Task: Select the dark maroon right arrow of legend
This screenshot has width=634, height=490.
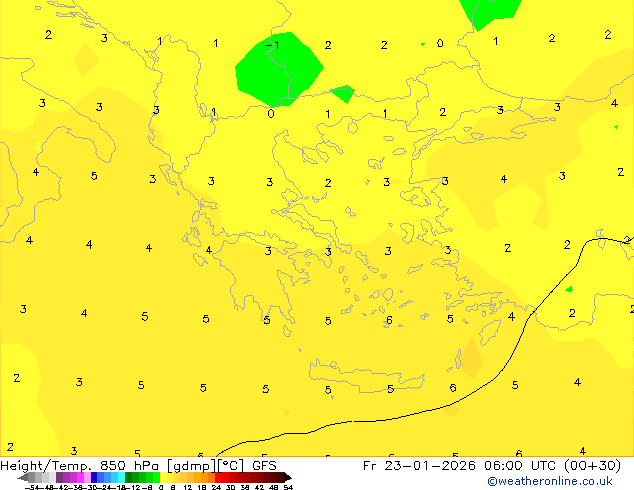Action: click(x=287, y=477)
